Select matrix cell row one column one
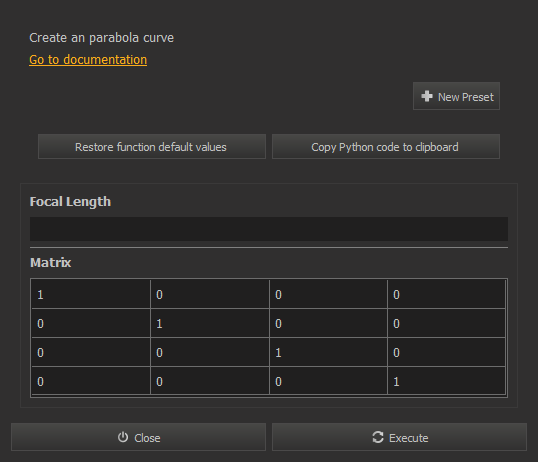Screen dimensions: 538x462 [91, 294]
